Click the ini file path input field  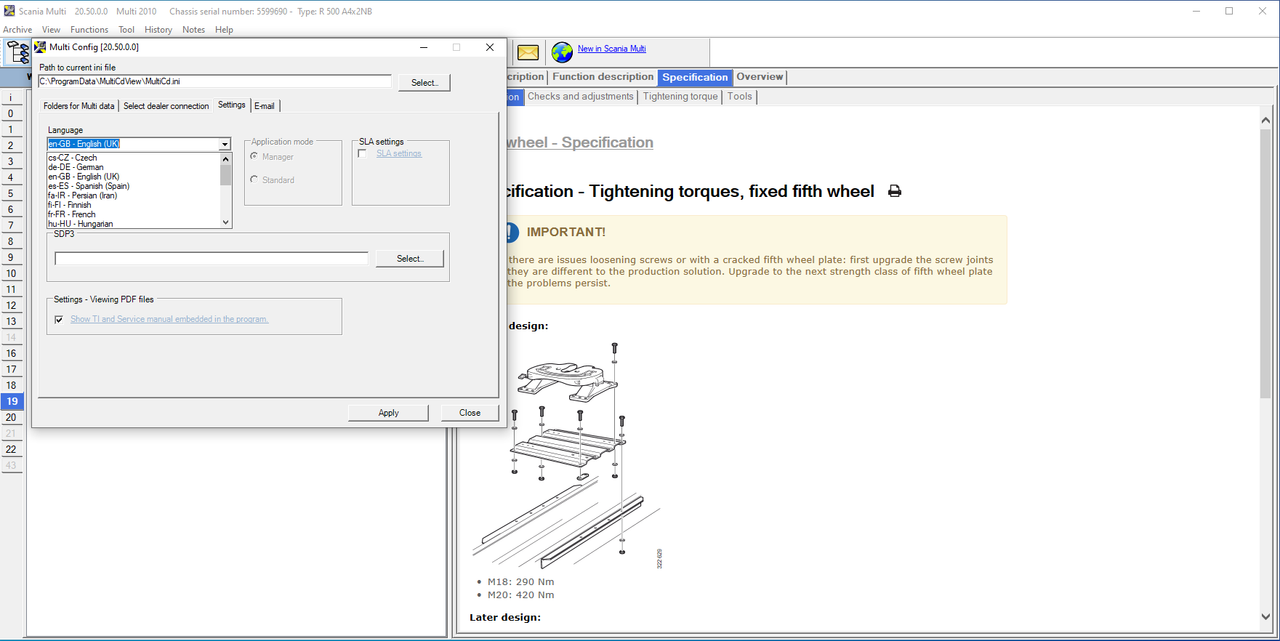tap(215, 81)
